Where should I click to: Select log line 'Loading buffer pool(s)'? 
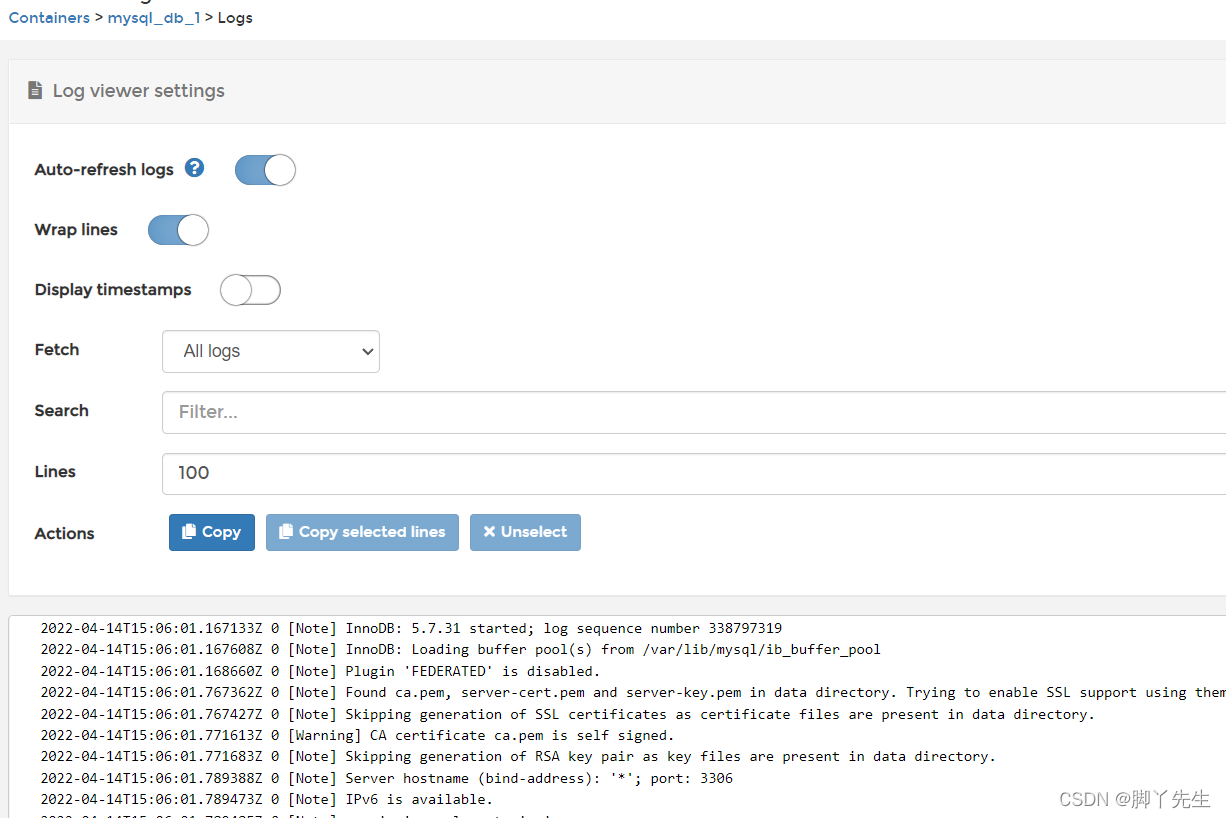[460, 649]
